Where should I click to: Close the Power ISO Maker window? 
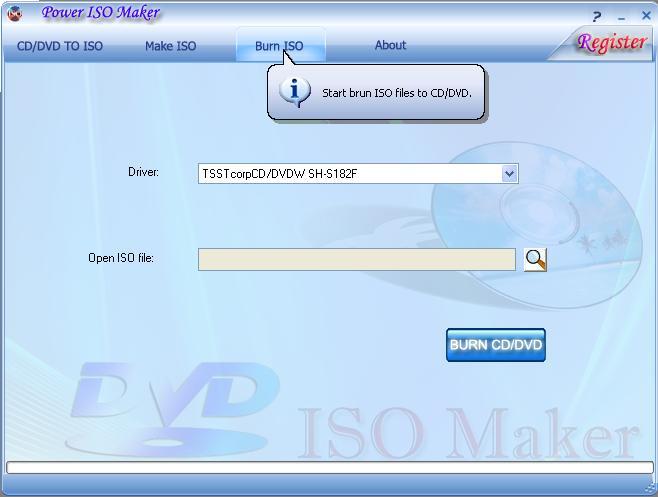646,16
